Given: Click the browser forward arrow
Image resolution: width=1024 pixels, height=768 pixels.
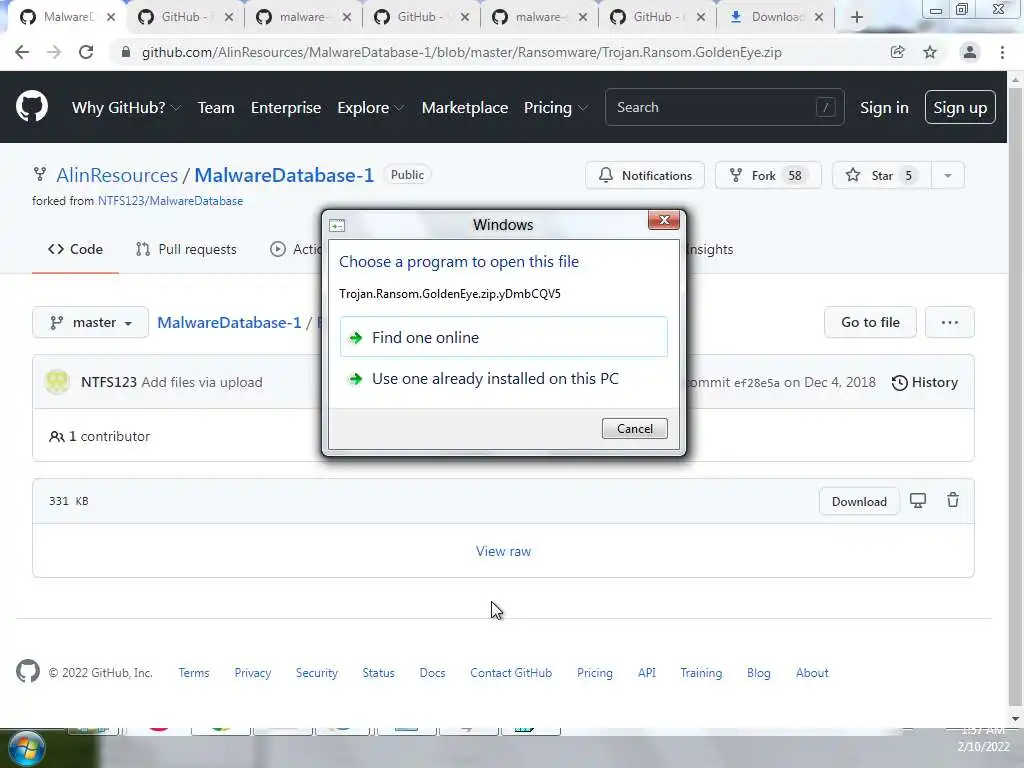Looking at the screenshot, I should tap(54, 52).
